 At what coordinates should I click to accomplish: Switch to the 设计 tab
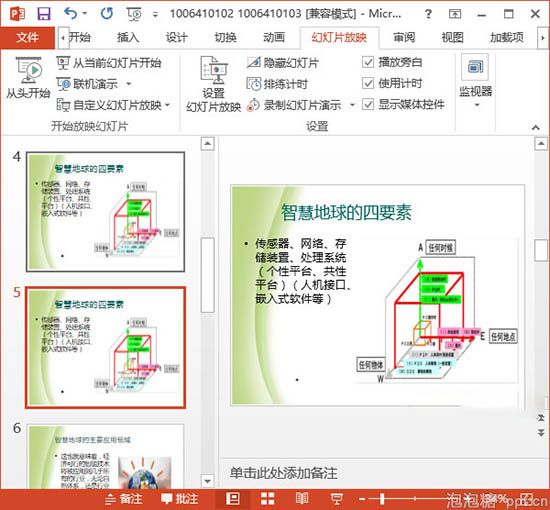176,37
